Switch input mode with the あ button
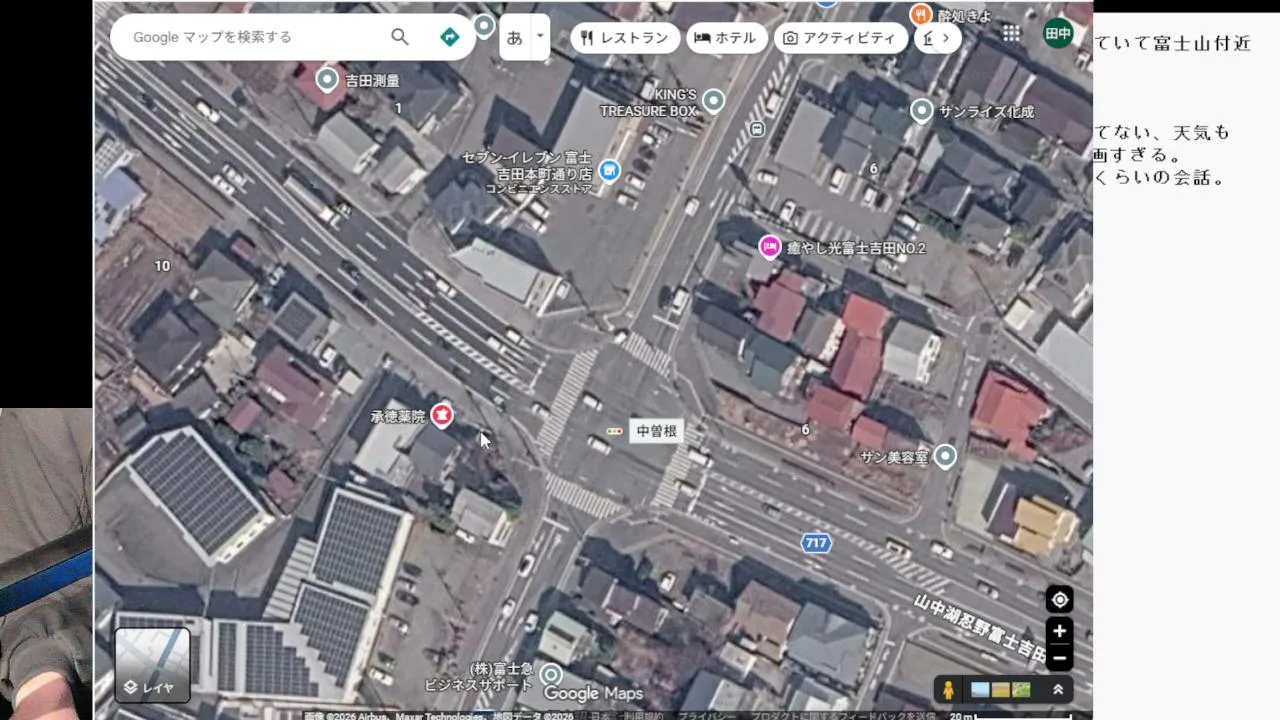1280x720 pixels. pos(514,38)
